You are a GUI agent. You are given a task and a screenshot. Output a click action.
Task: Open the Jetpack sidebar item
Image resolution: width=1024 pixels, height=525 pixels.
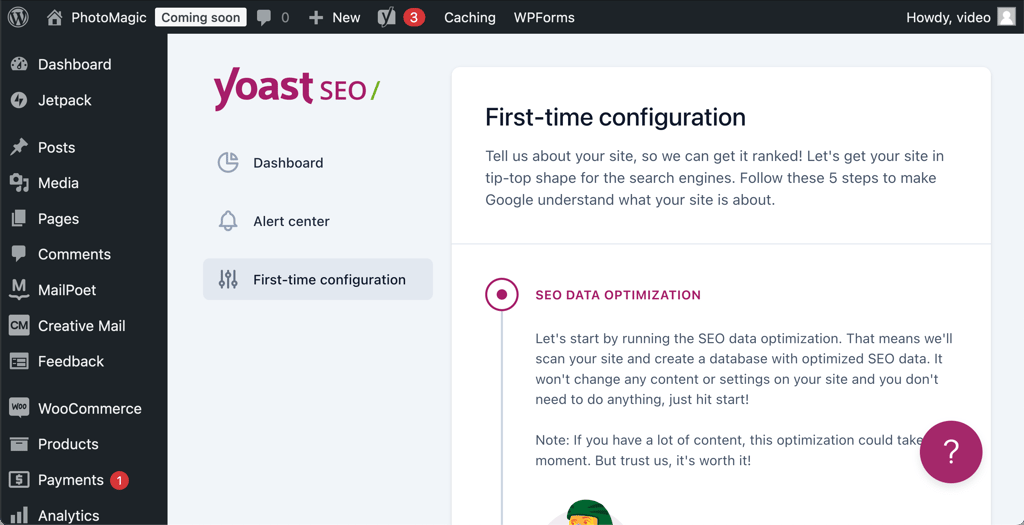click(65, 101)
